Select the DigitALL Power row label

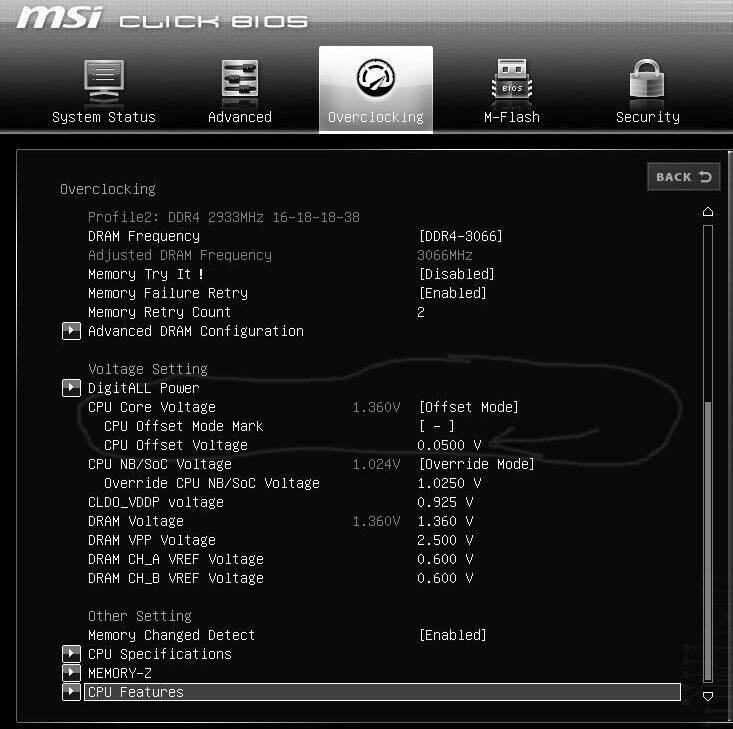(144, 388)
